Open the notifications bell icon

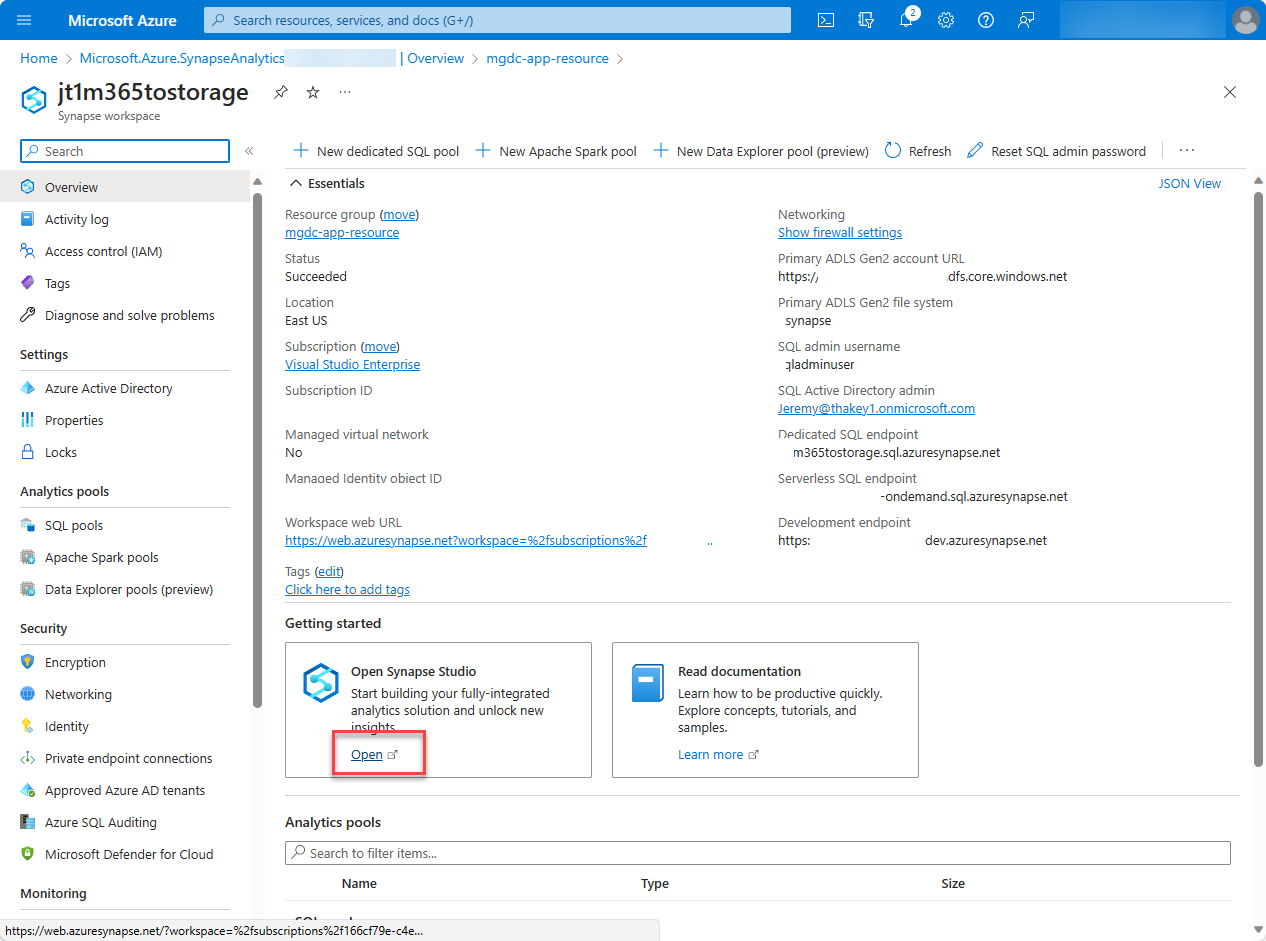tap(906, 19)
